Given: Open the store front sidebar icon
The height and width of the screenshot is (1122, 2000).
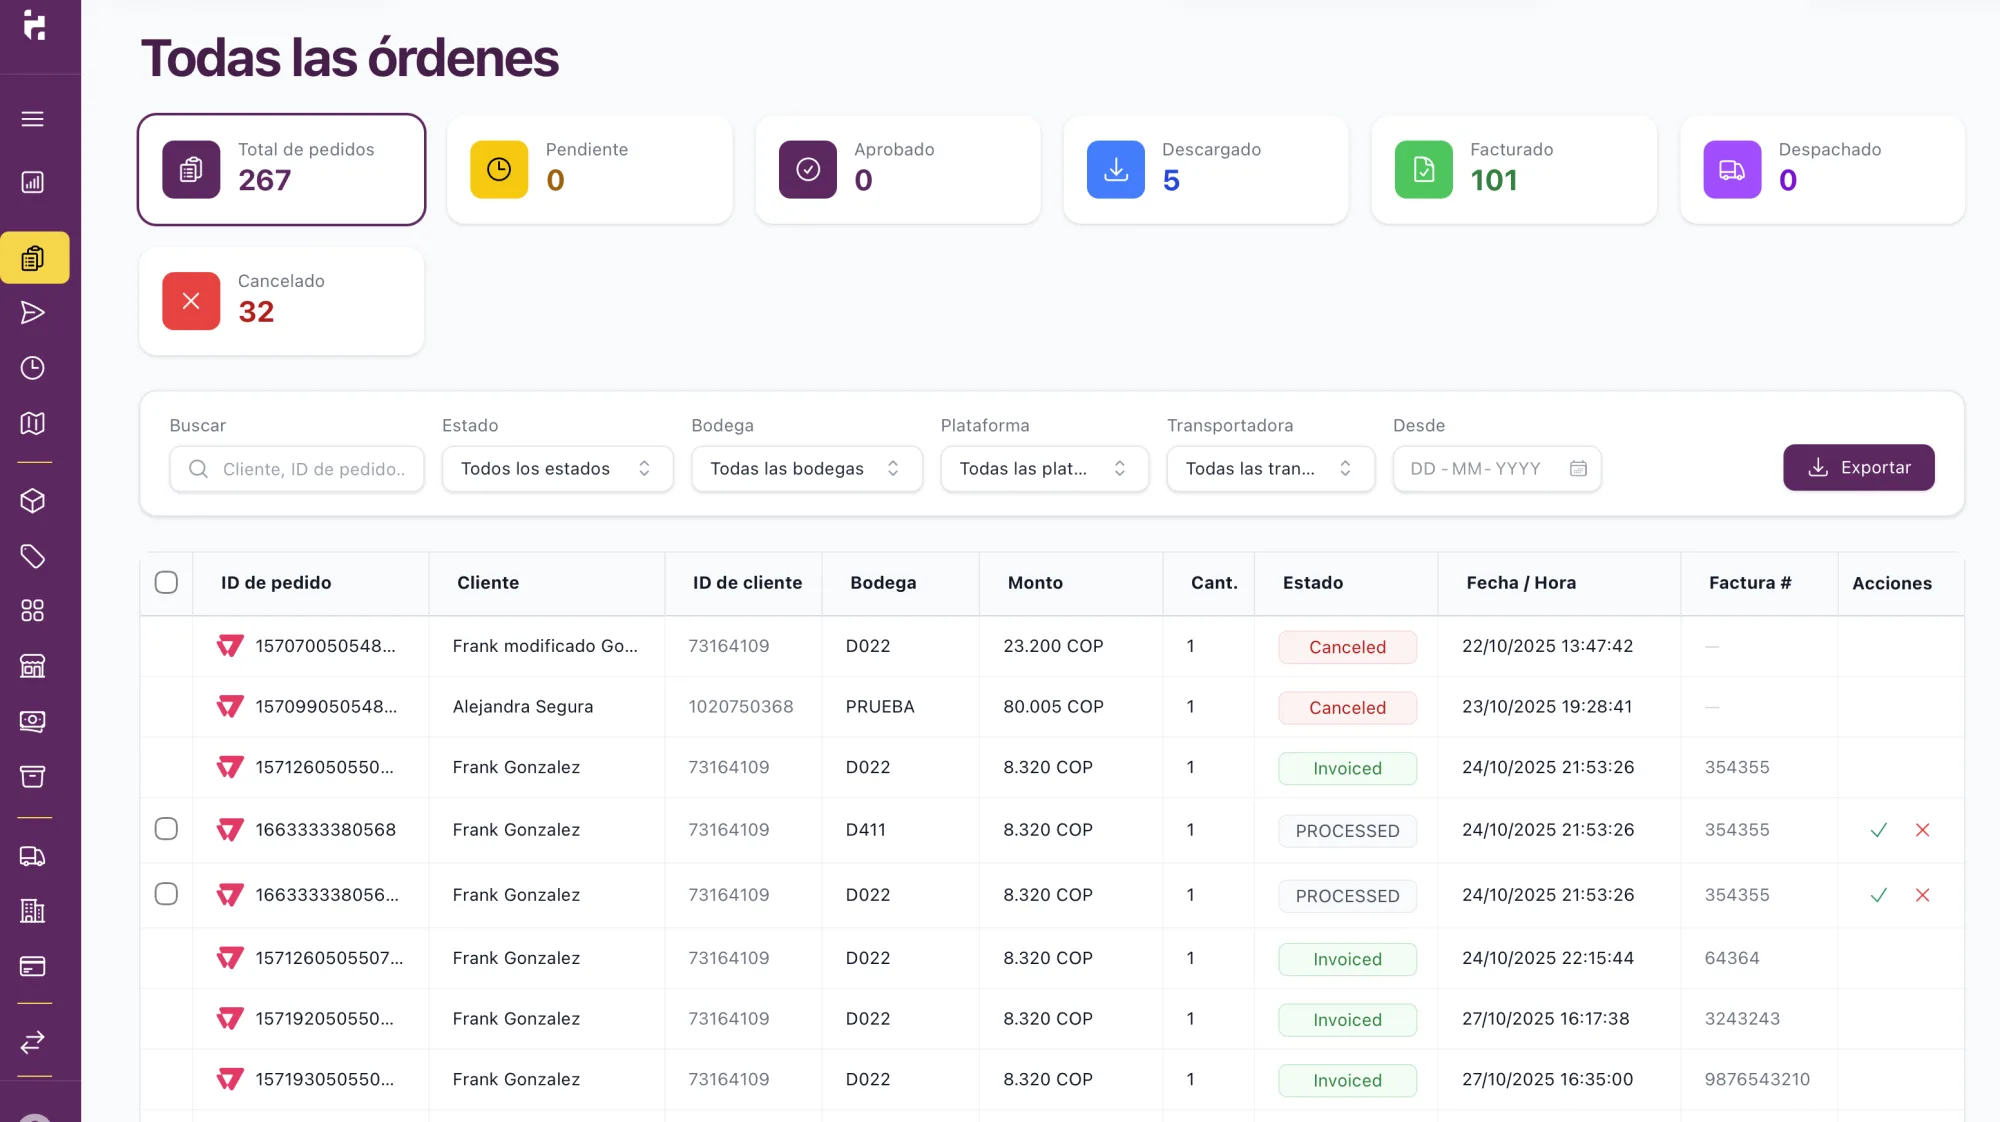Looking at the screenshot, I should pos(33,666).
